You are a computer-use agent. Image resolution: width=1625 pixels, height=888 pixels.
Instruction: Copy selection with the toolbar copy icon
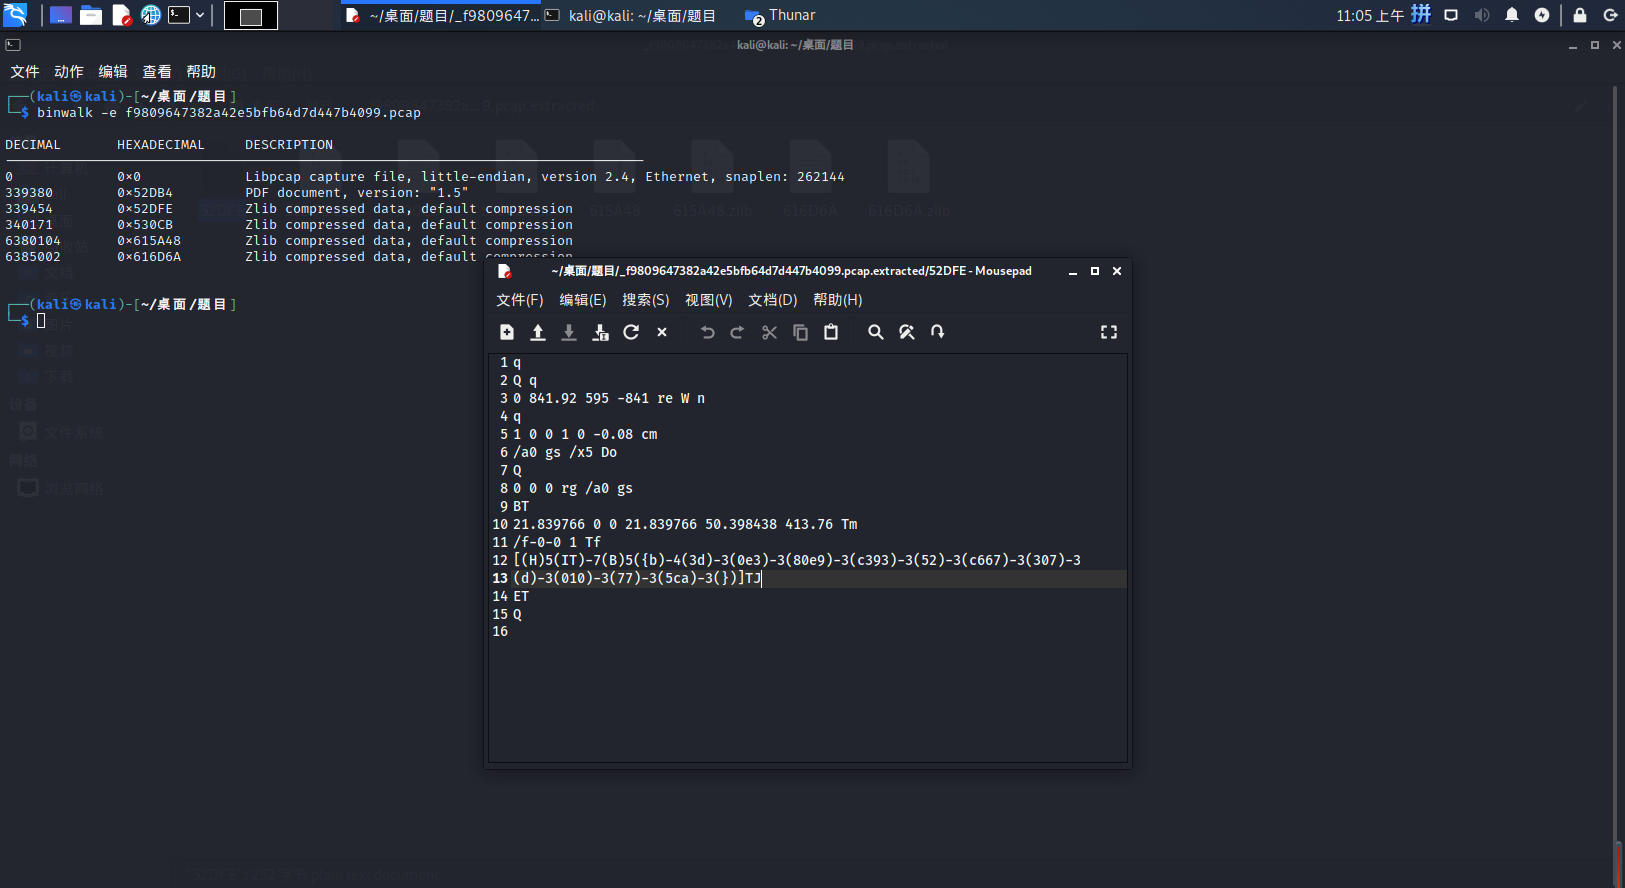pos(800,332)
